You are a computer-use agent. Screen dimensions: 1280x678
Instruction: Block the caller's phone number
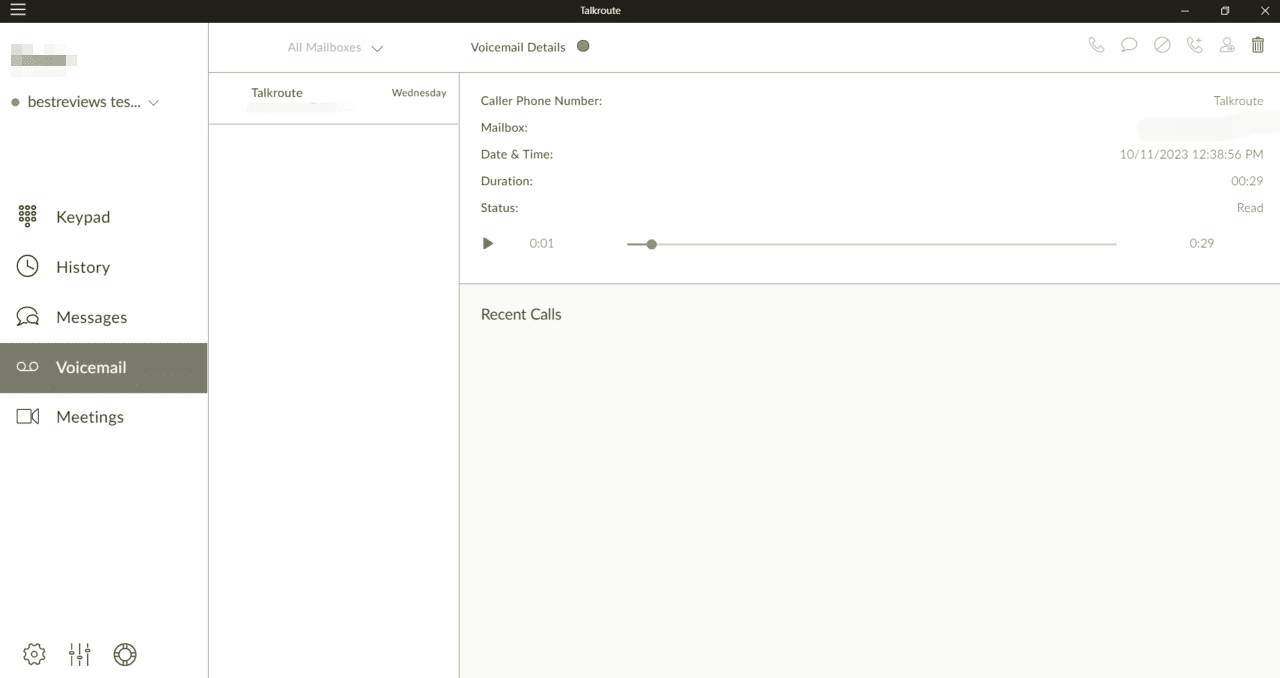pyautogui.click(x=1161, y=45)
